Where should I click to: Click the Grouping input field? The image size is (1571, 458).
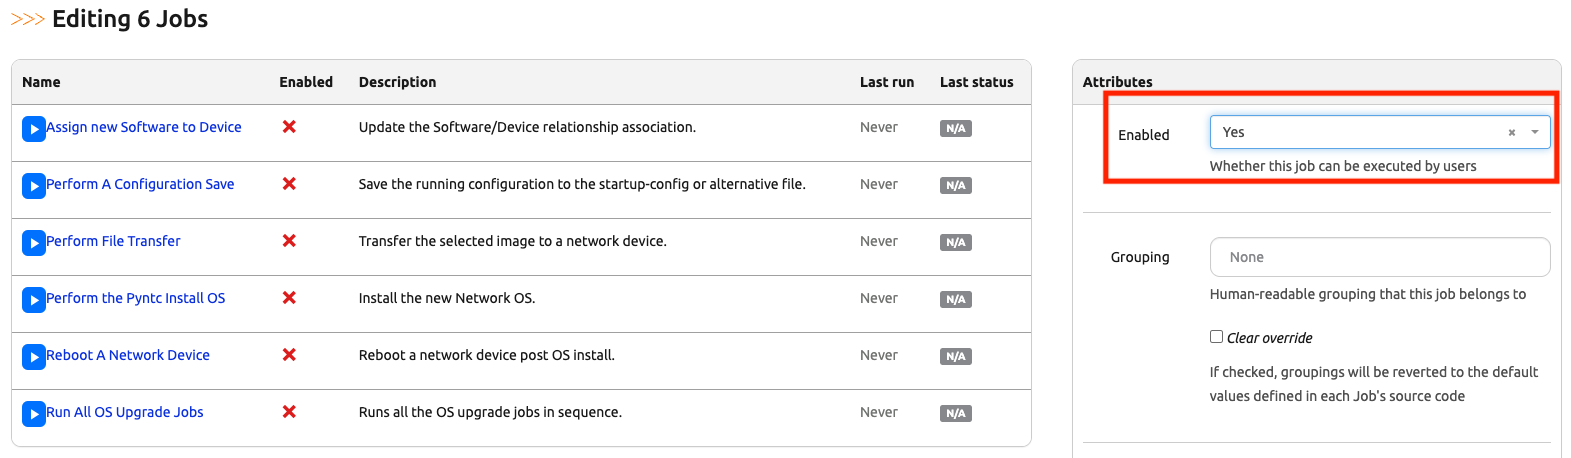click(x=1379, y=257)
